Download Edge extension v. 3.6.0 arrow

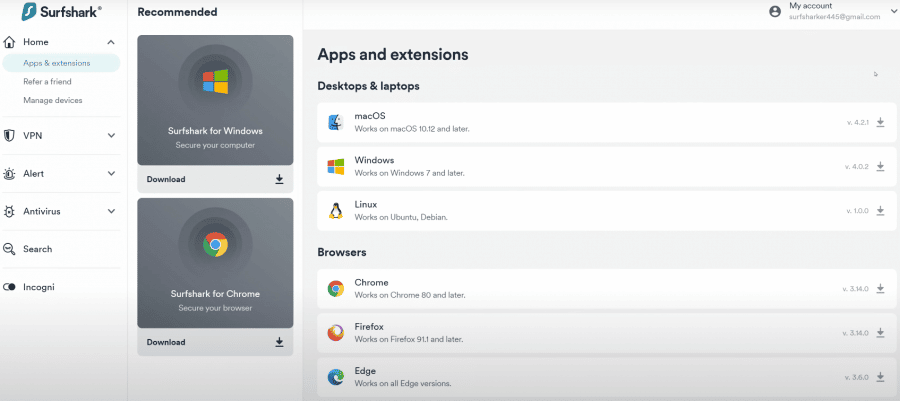tap(880, 377)
